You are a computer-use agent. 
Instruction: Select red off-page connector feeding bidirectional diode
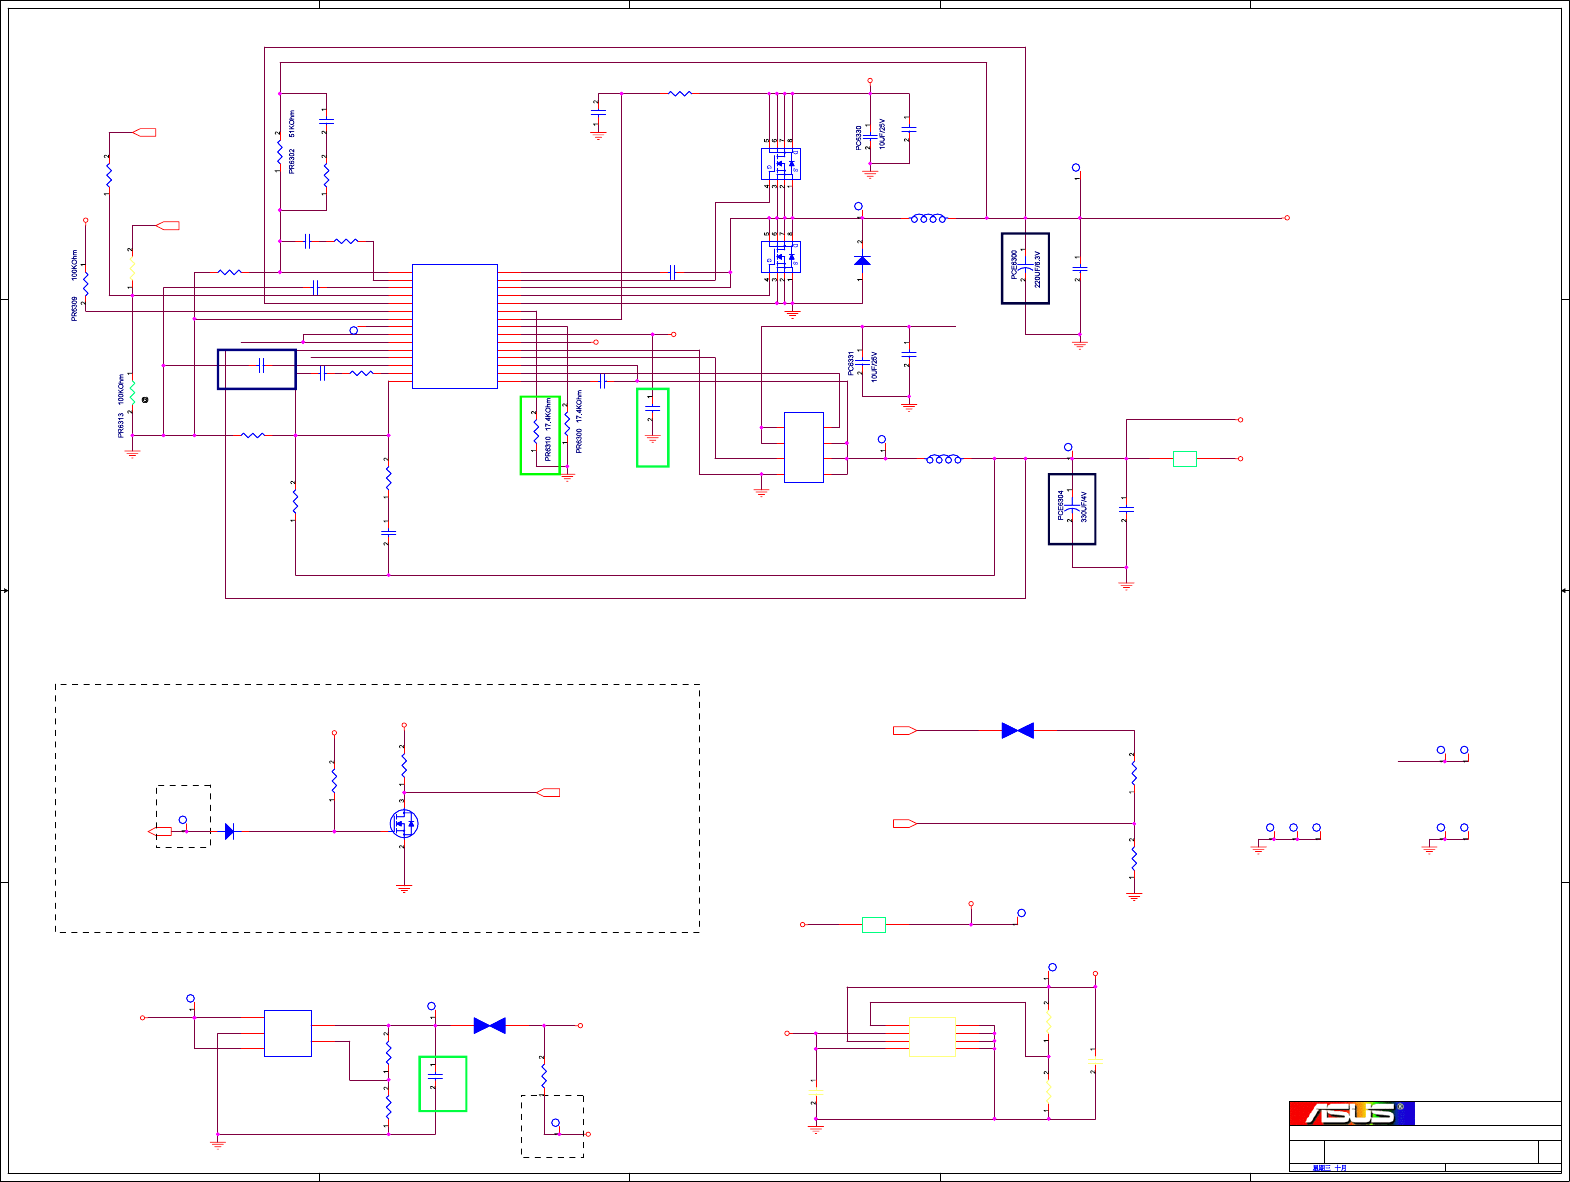pyautogui.click(x=905, y=731)
